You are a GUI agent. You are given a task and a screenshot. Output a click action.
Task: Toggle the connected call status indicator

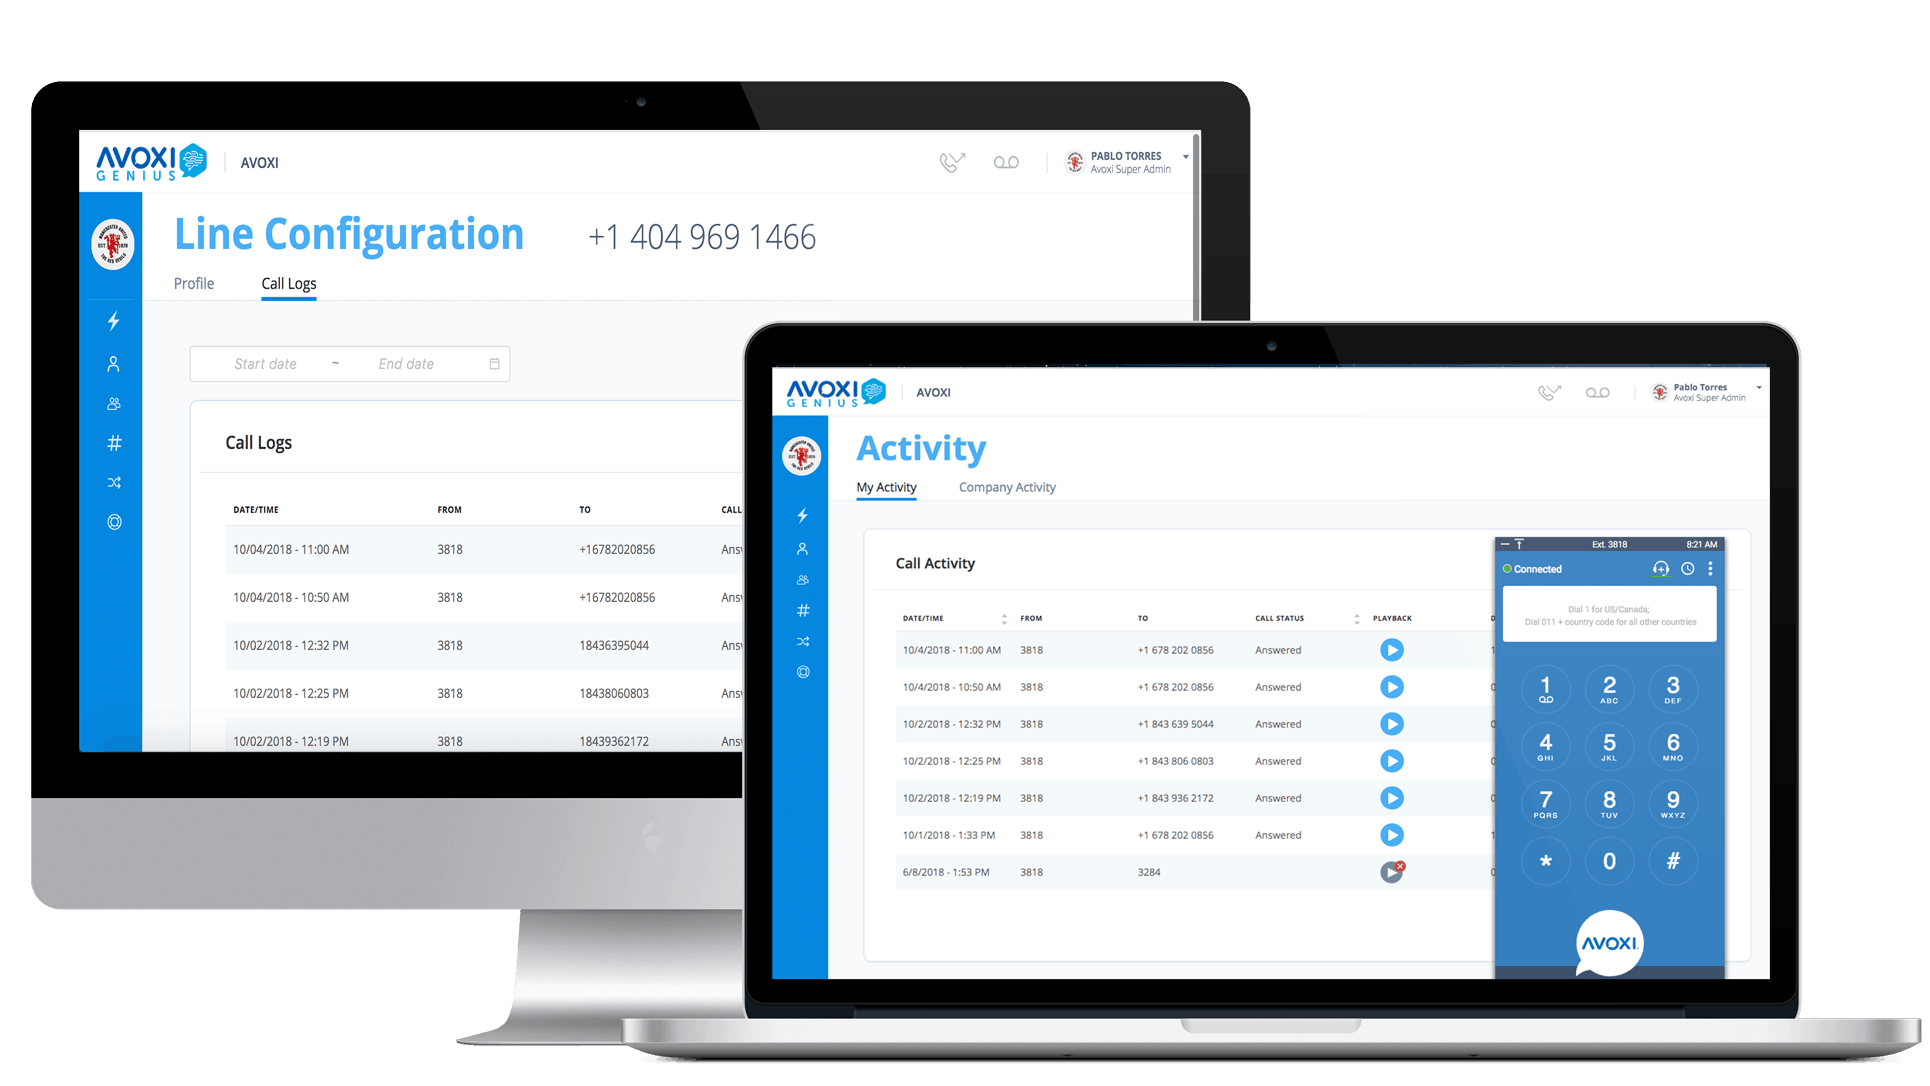(x=1527, y=569)
